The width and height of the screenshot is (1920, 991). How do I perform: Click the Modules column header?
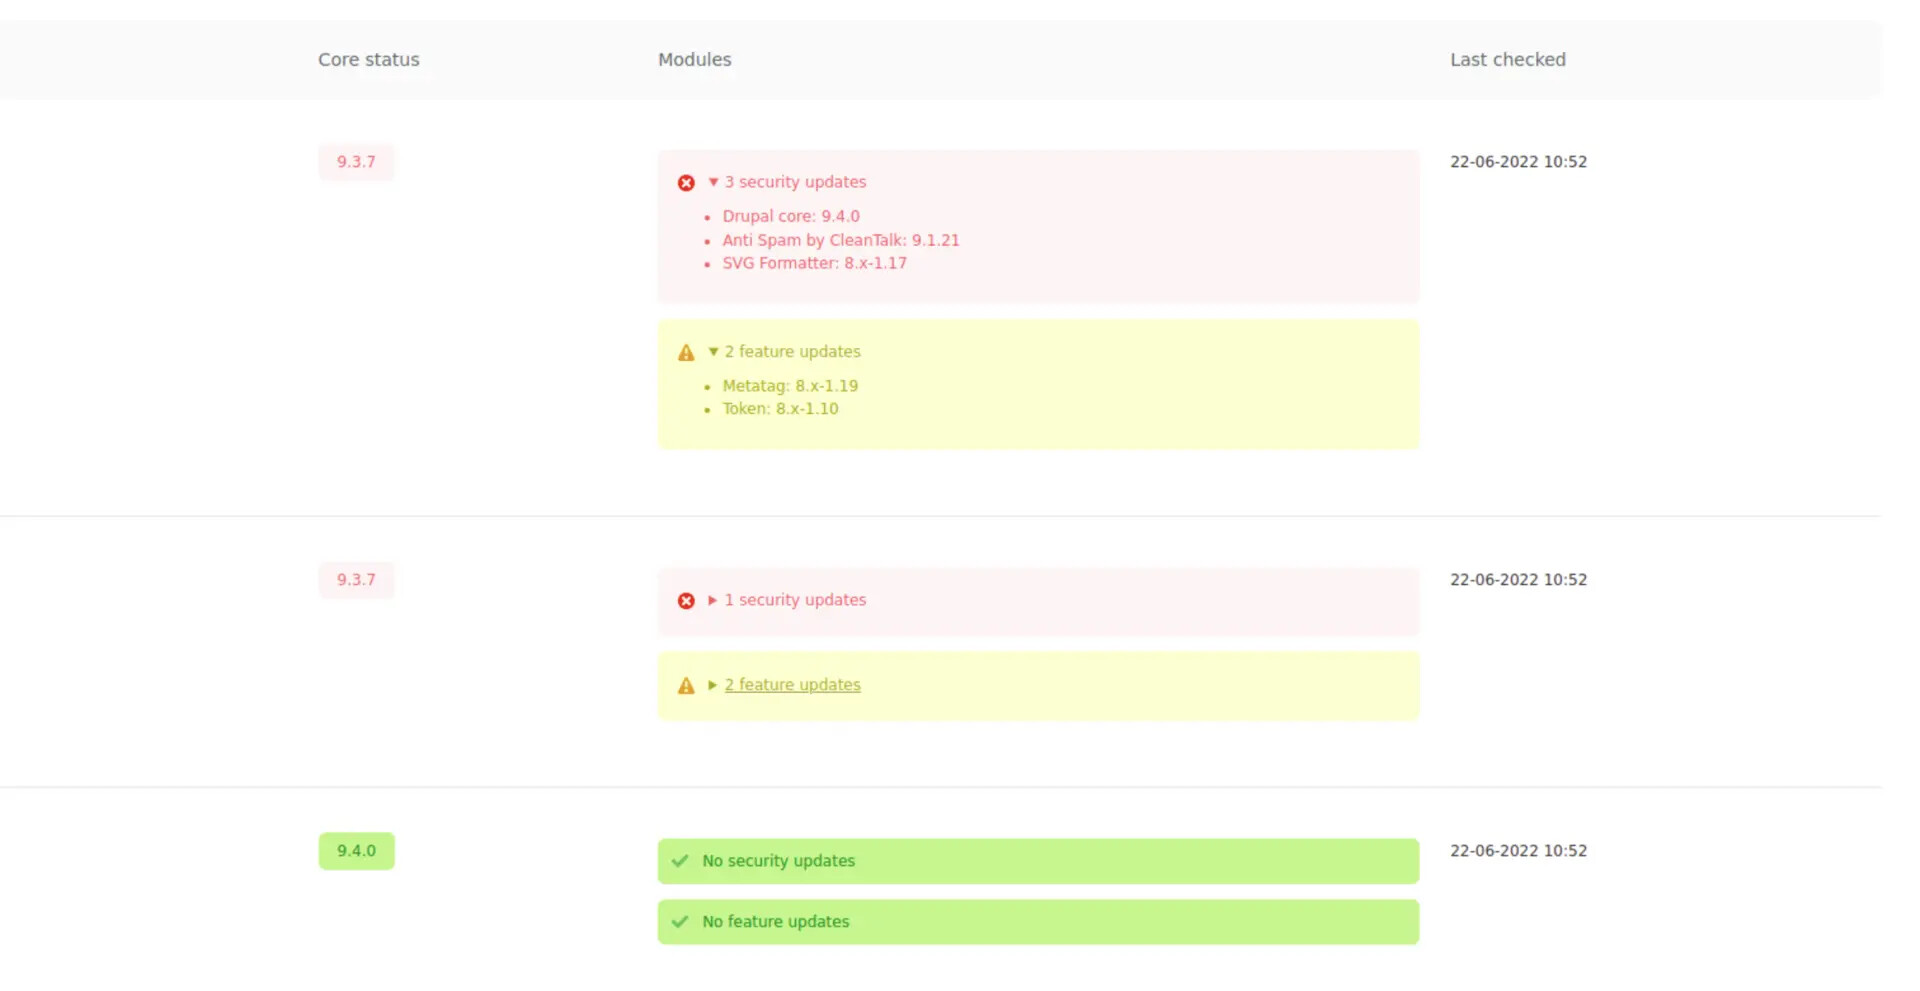pyautogui.click(x=695, y=60)
